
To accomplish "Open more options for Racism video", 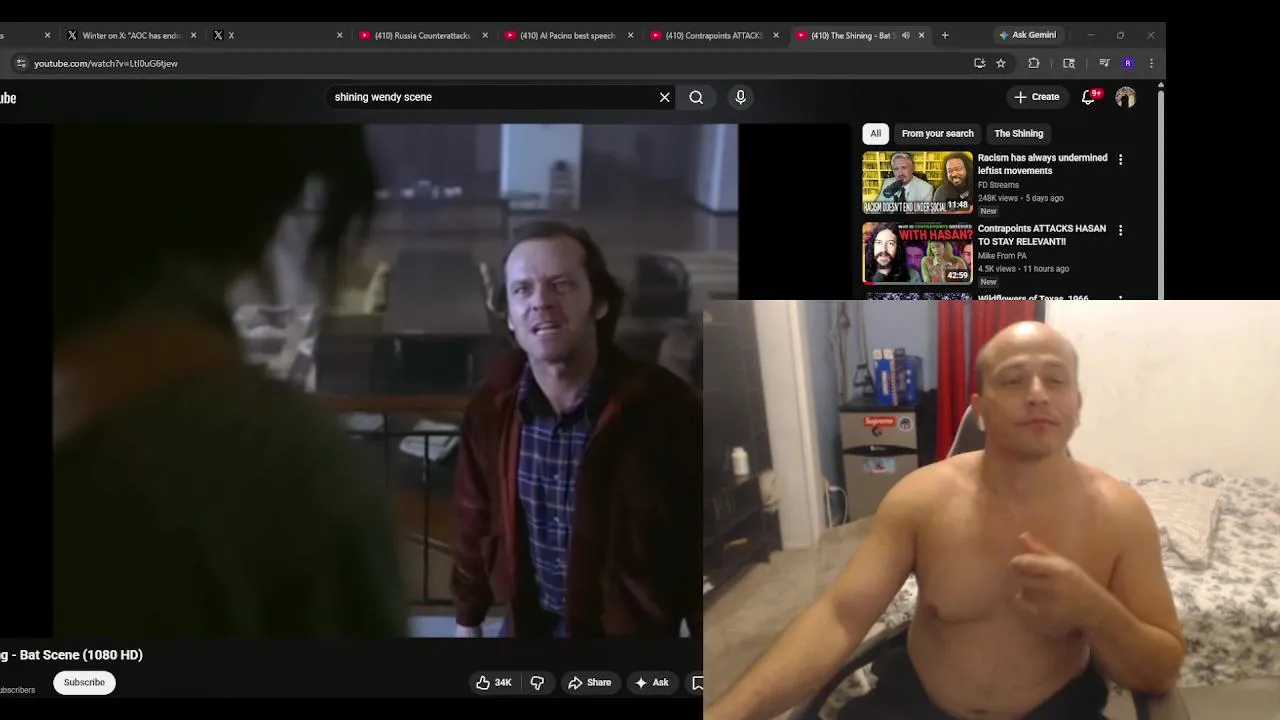I will coord(1120,159).
